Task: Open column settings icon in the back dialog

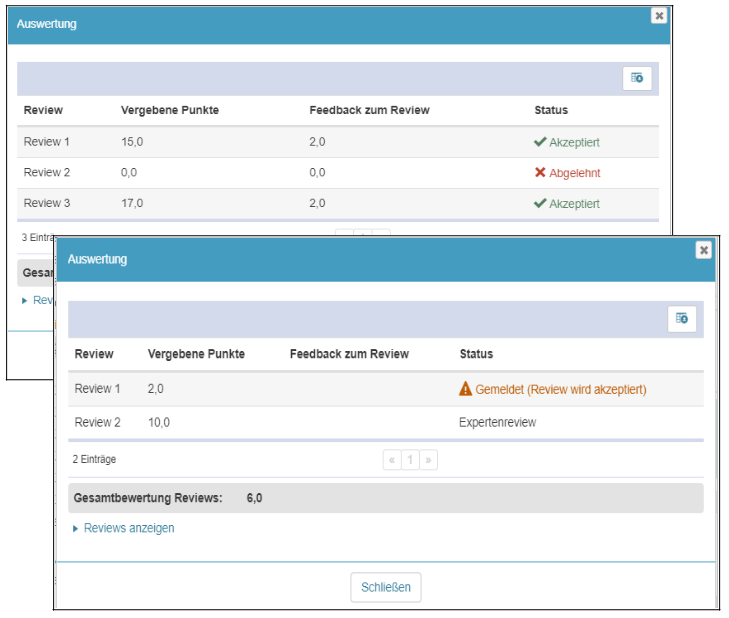Action: 637,78
